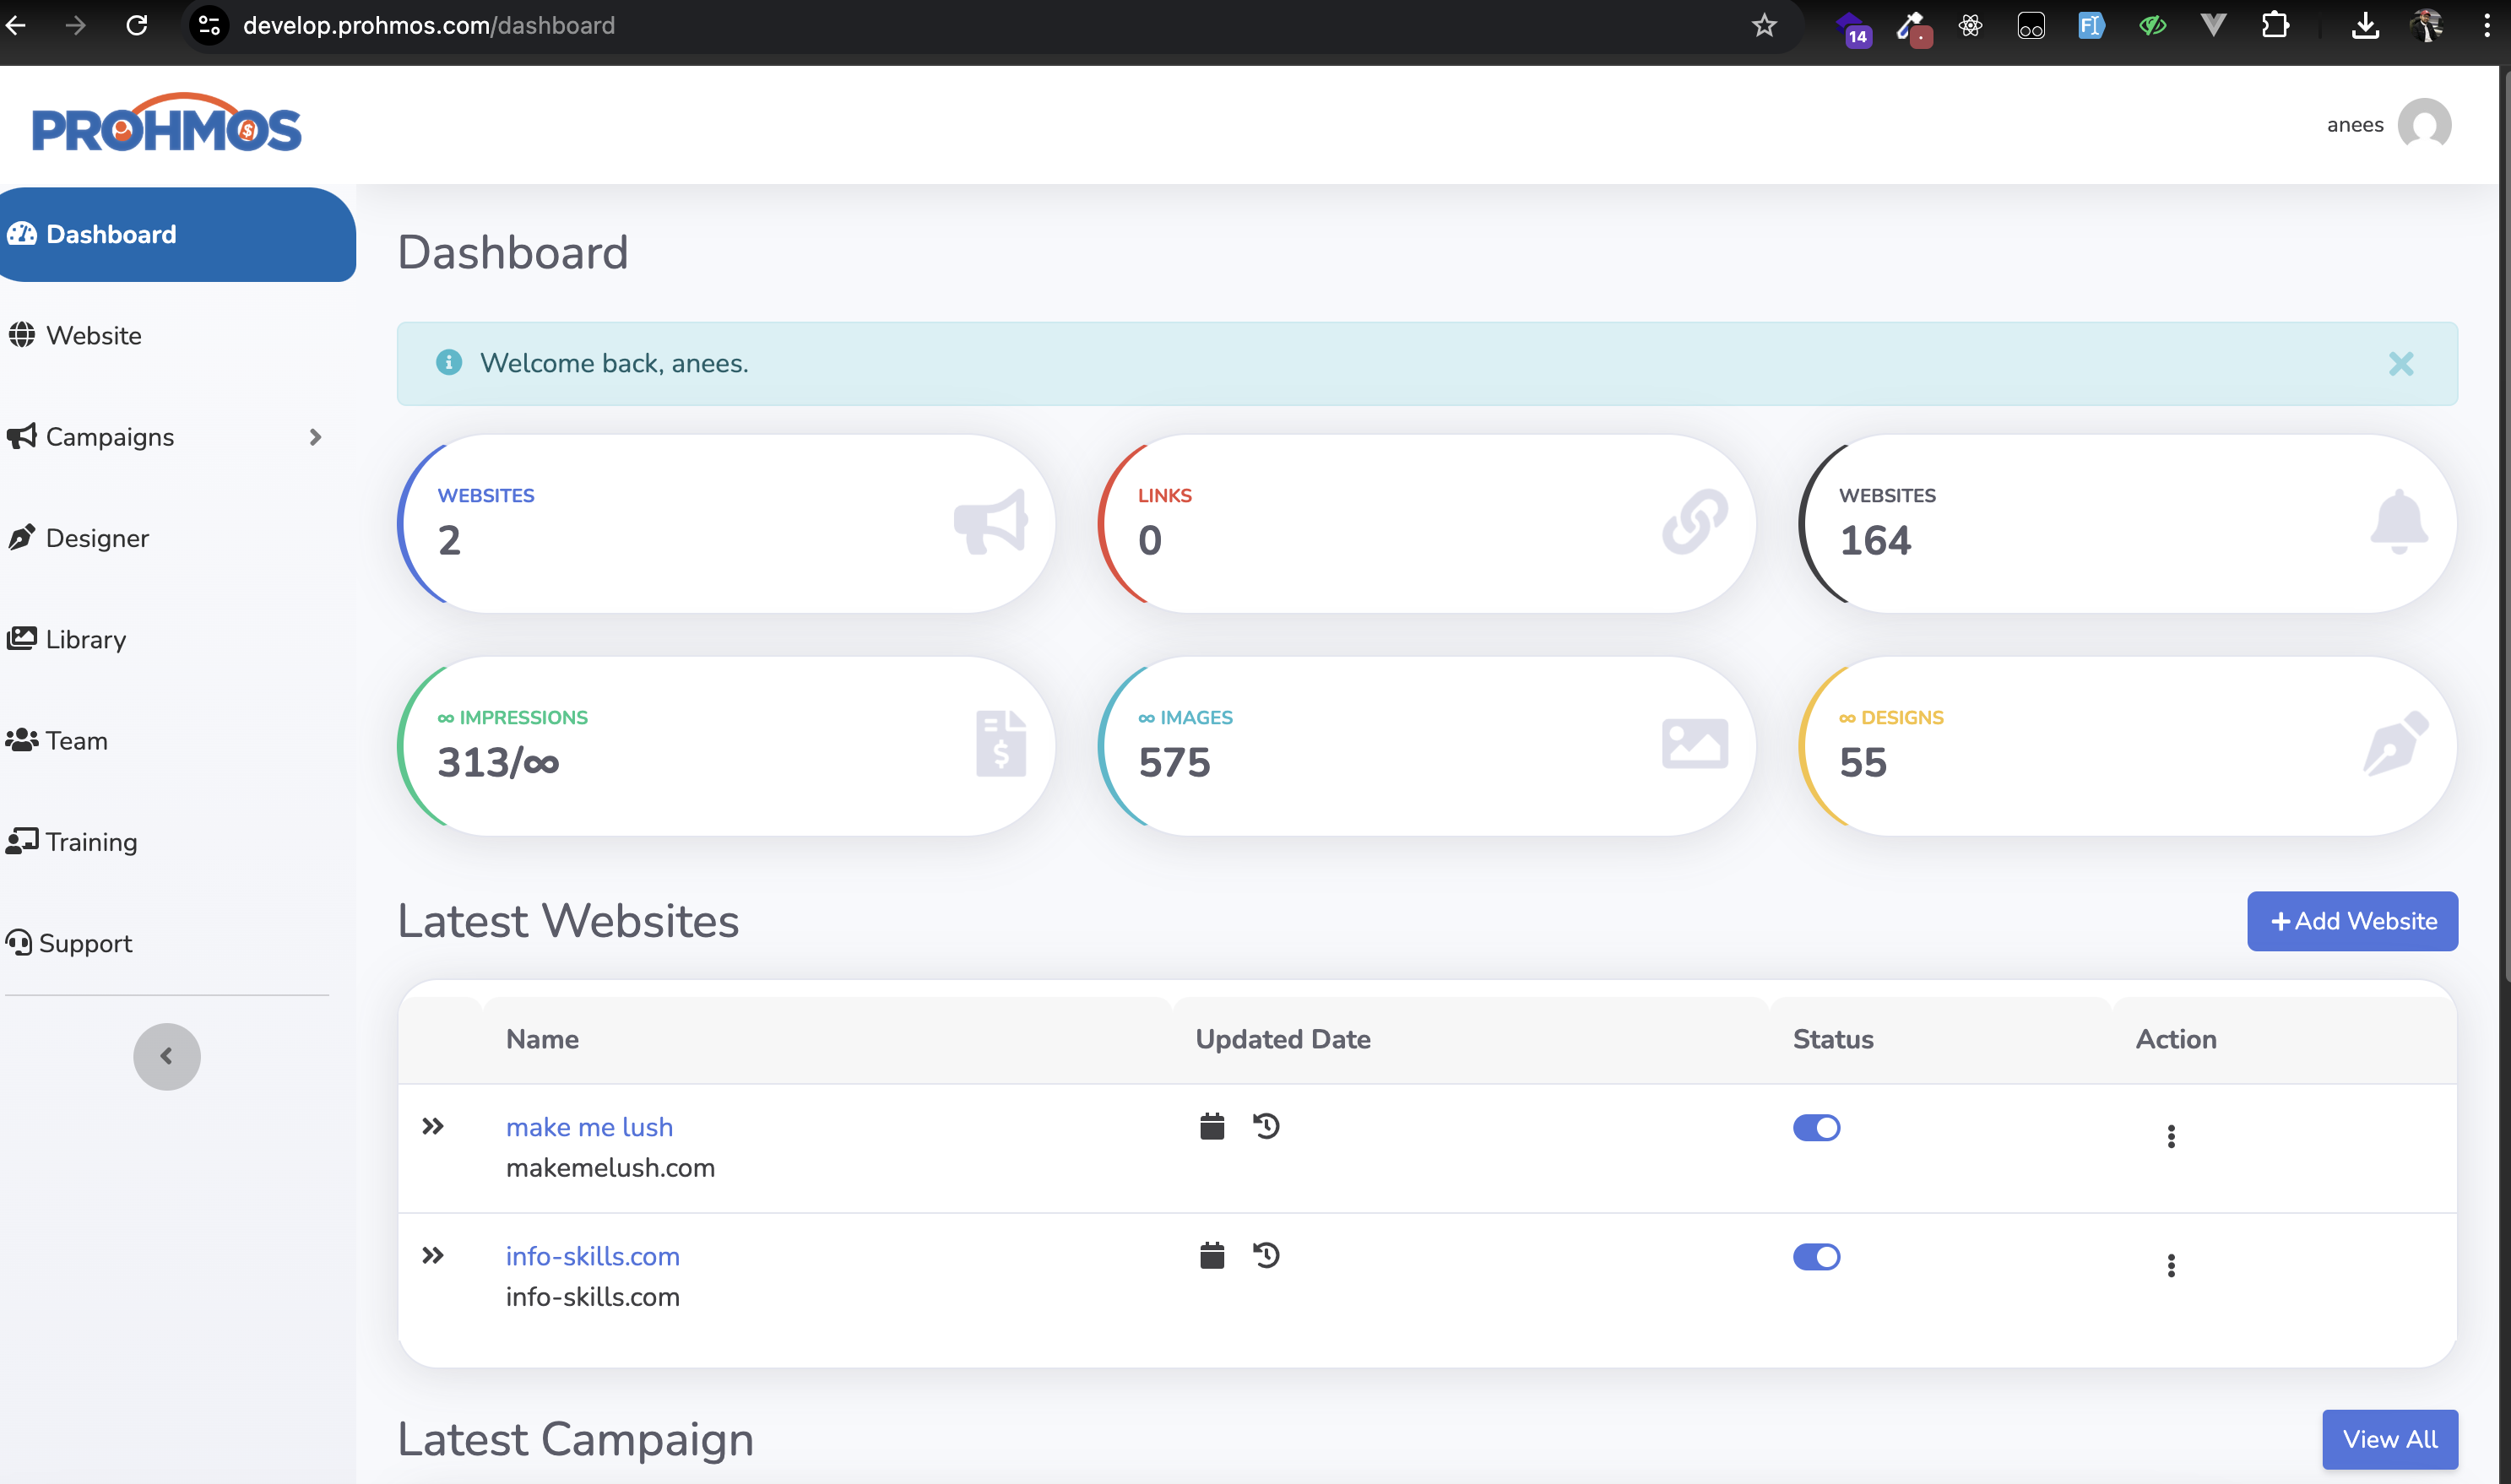Open the Website sidebar item
This screenshot has width=2511, height=1484.
coord(75,335)
